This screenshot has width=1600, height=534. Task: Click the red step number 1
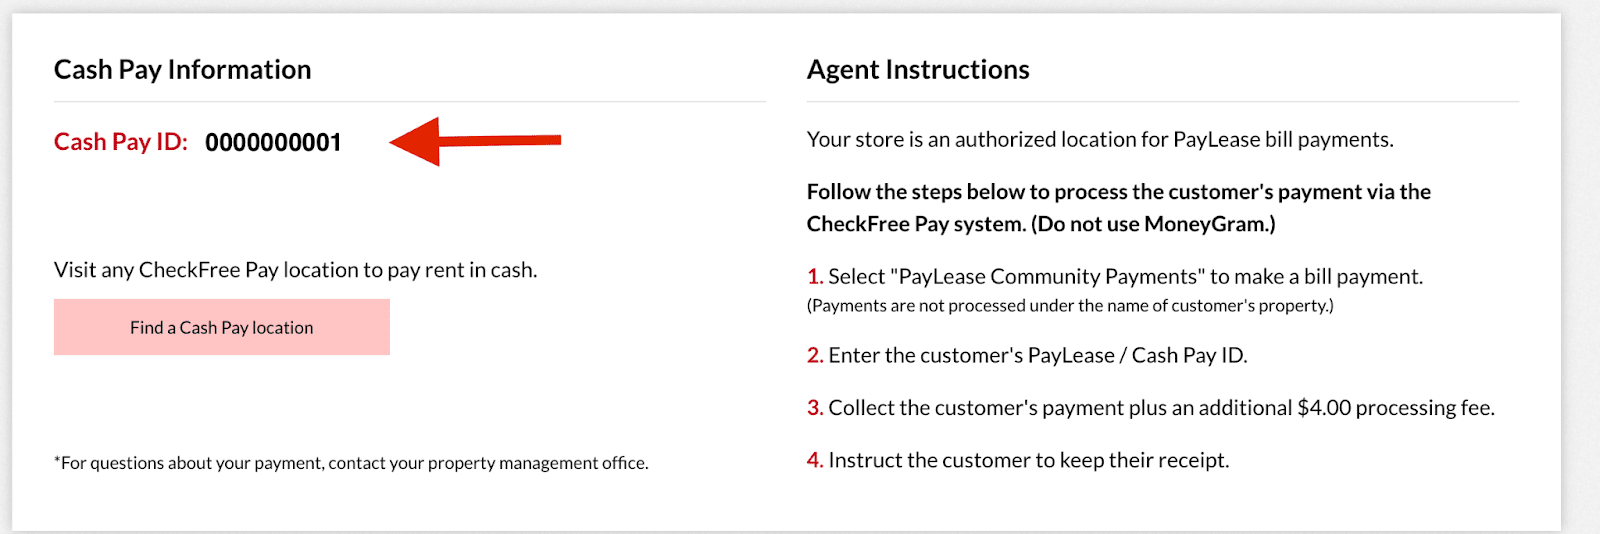(814, 277)
